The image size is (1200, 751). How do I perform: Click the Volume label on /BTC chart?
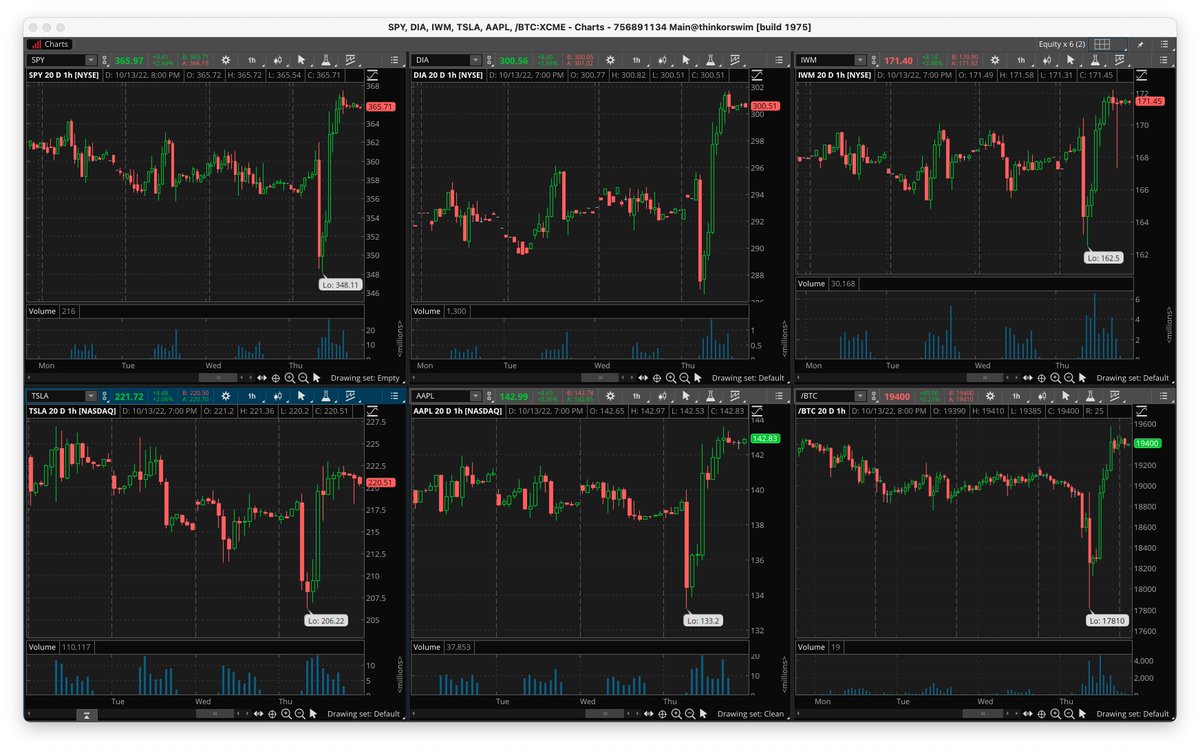click(x=811, y=647)
